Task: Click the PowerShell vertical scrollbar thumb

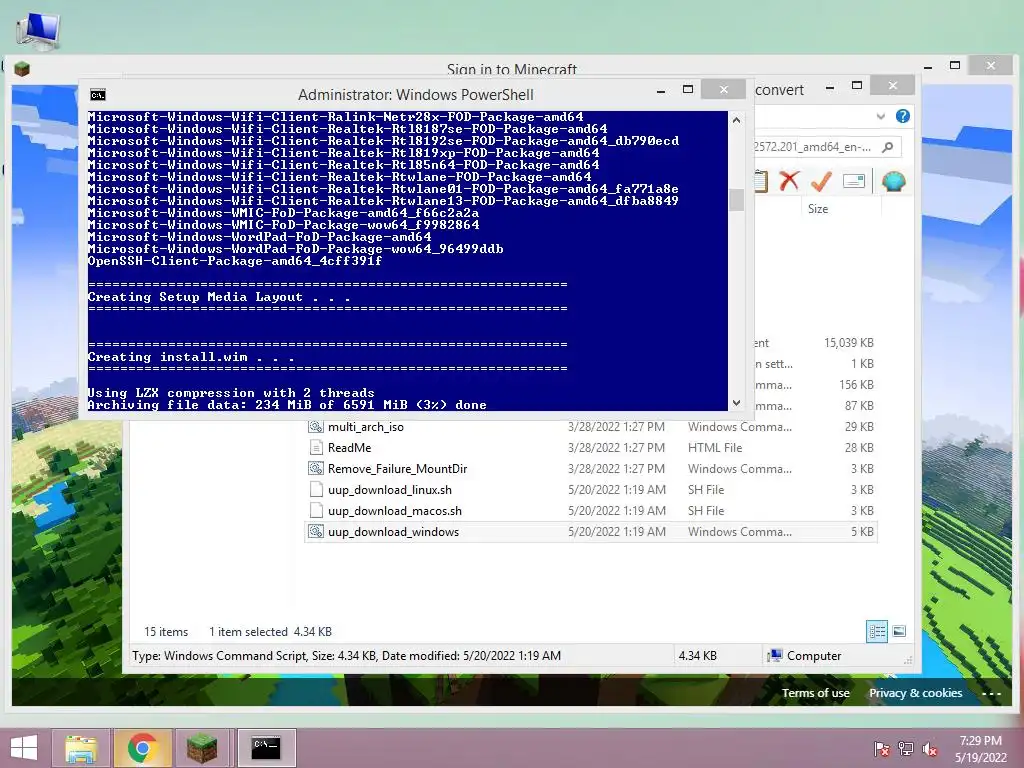Action: (737, 200)
